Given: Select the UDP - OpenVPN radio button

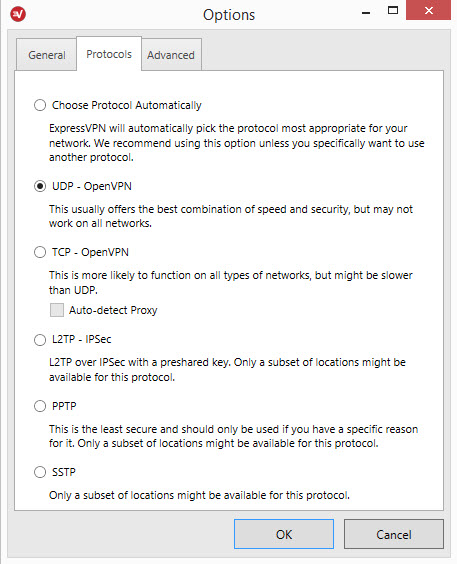Looking at the screenshot, I should 40,186.
